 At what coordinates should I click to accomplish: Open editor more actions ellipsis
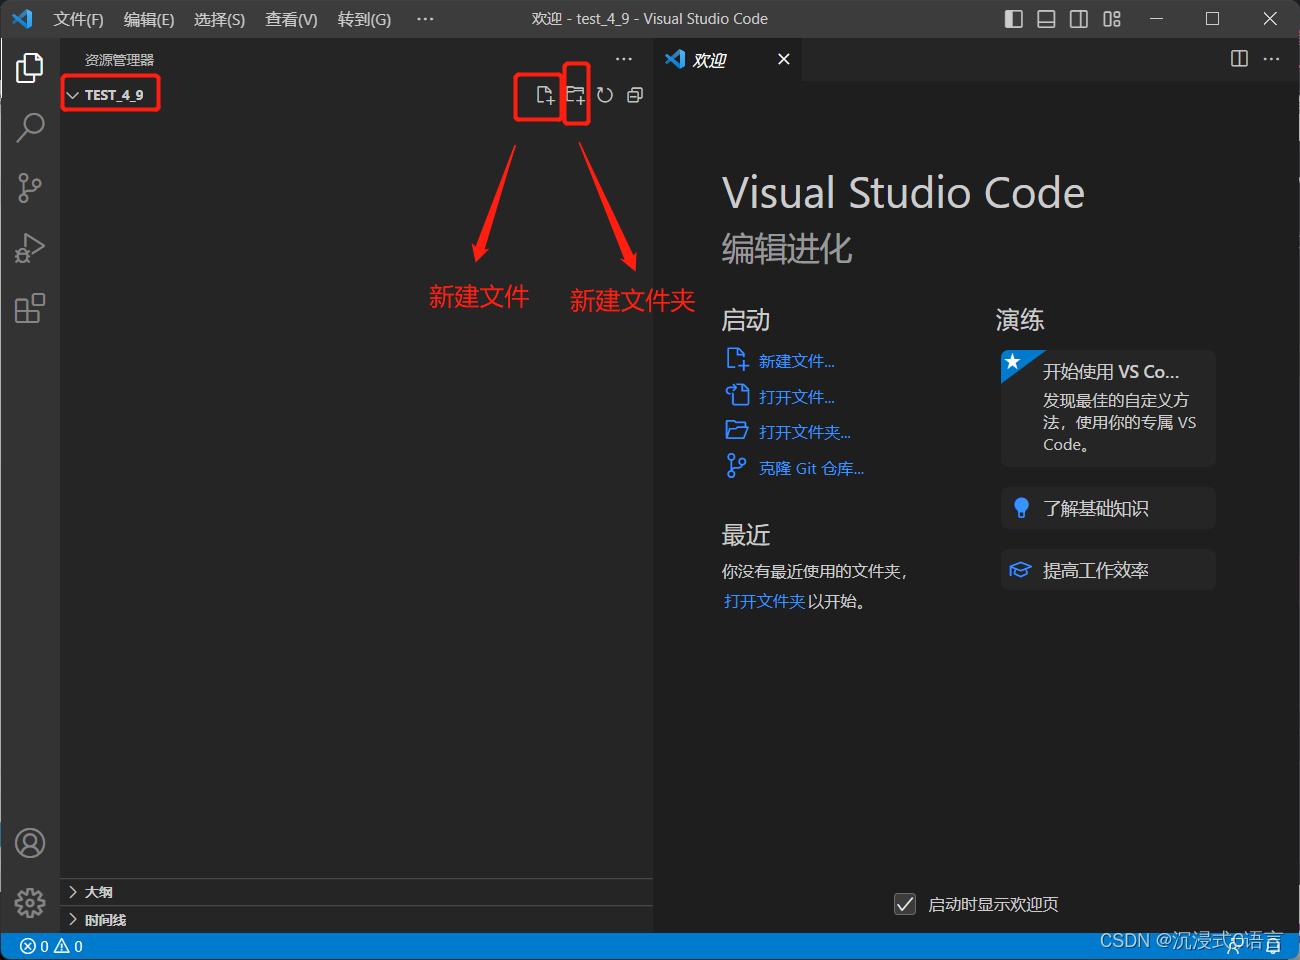click(x=1271, y=59)
